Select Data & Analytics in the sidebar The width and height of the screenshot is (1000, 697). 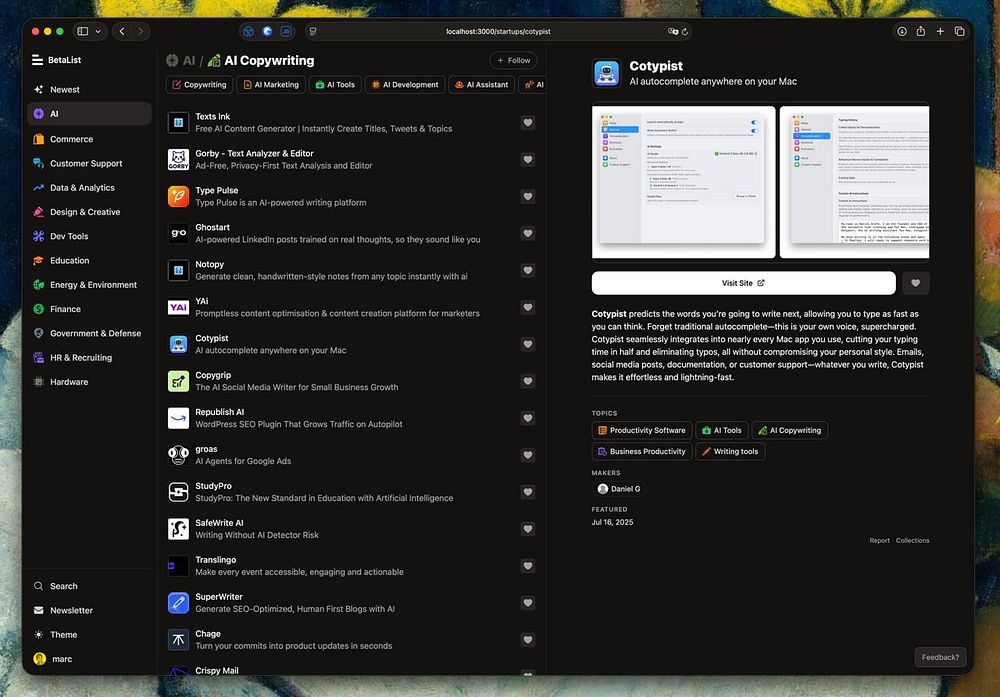click(82, 188)
